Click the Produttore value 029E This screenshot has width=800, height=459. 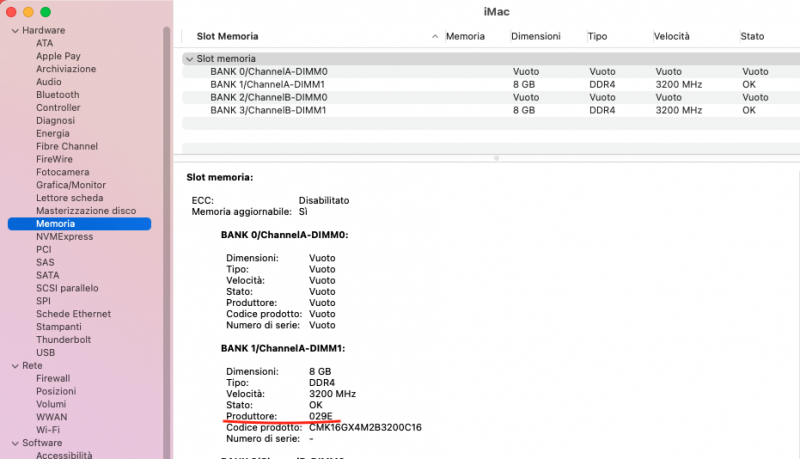[x=321, y=416]
